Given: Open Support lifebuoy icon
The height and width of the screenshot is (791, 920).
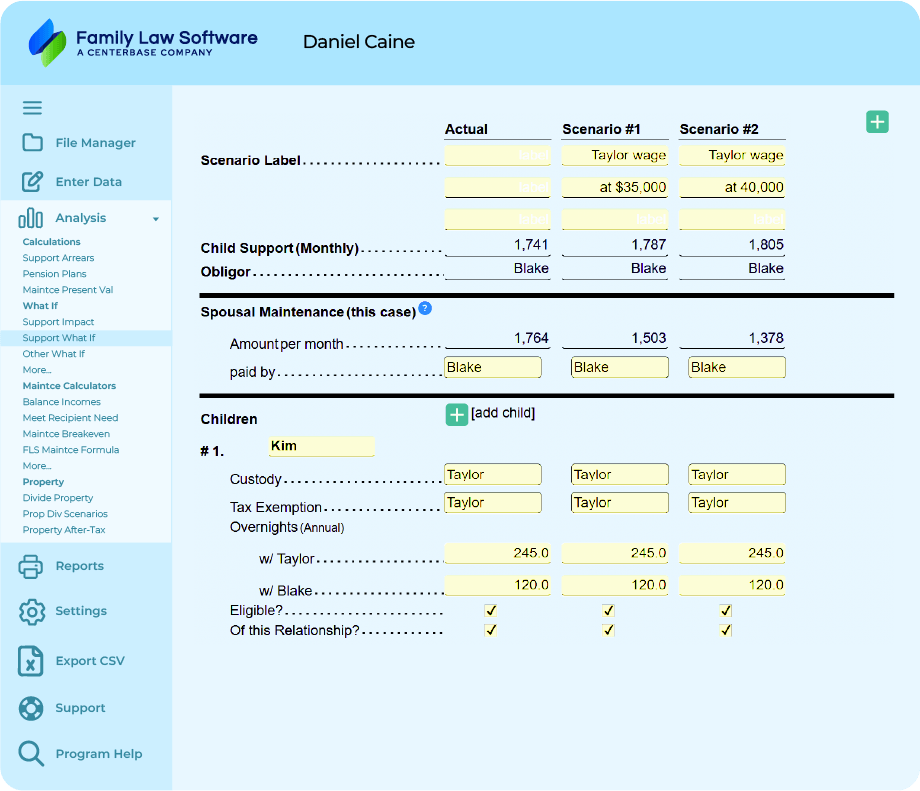Looking at the screenshot, I should pyautogui.click(x=32, y=708).
